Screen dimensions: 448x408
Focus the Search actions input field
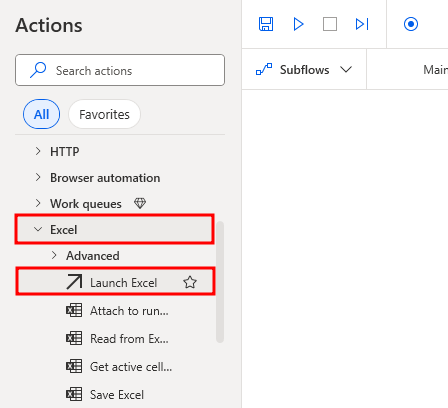(120, 70)
